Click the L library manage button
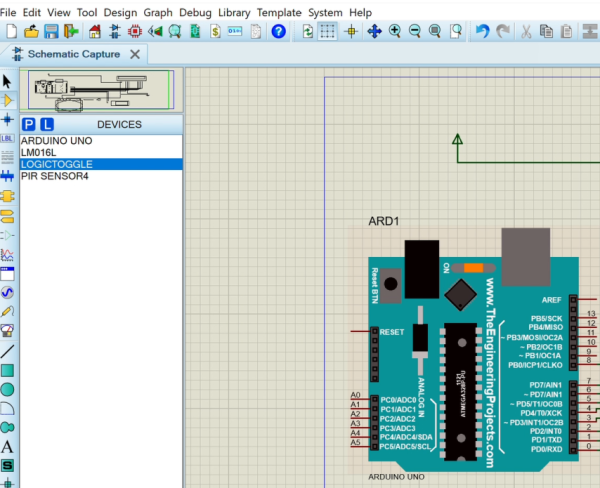600x488 pixels. coord(47,124)
